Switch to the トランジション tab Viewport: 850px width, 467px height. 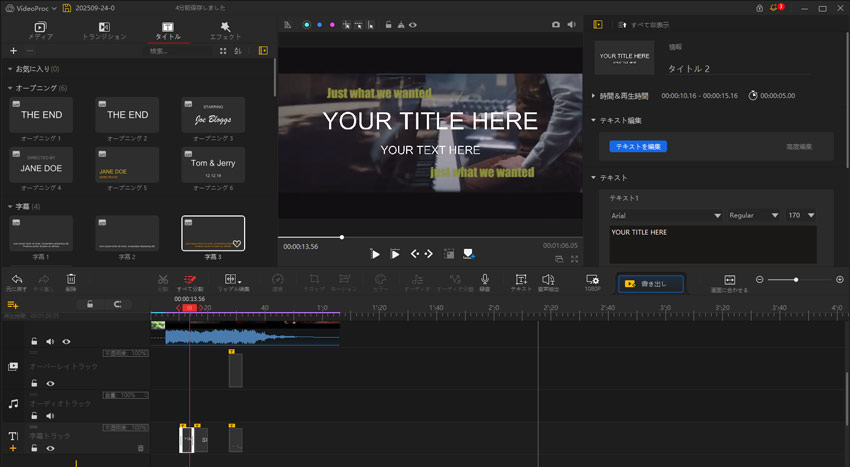tap(104, 29)
